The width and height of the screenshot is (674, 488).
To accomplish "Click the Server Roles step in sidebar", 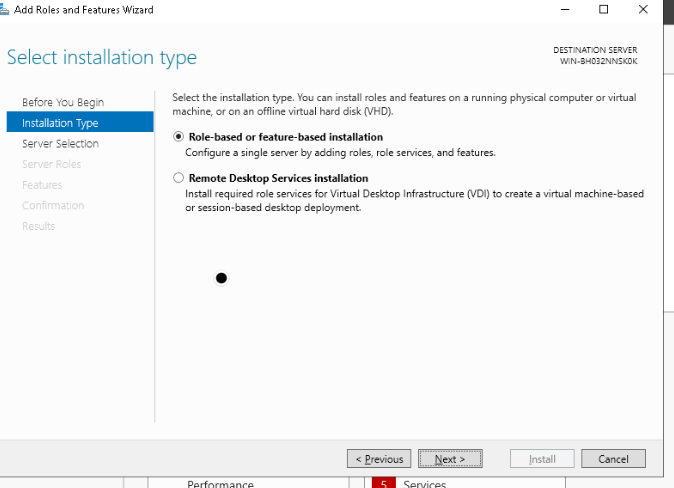I will click(52, 164).
